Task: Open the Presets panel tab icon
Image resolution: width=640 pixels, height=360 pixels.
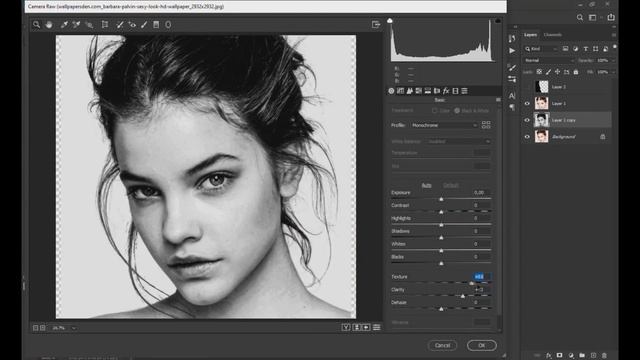Action: (464, 91)
